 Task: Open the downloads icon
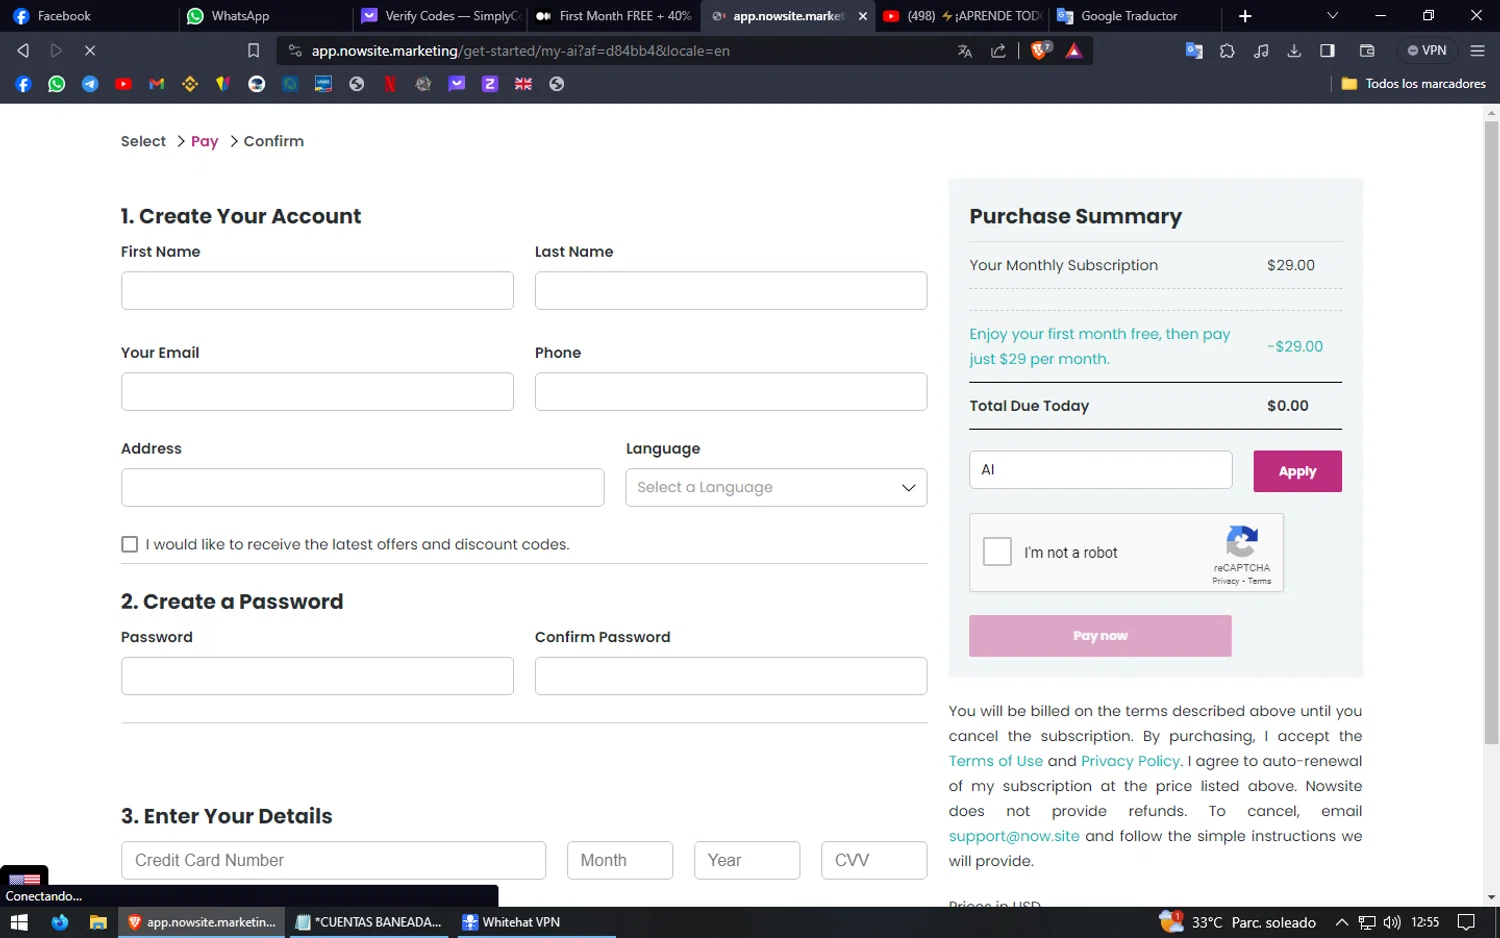coord(1294,50)
